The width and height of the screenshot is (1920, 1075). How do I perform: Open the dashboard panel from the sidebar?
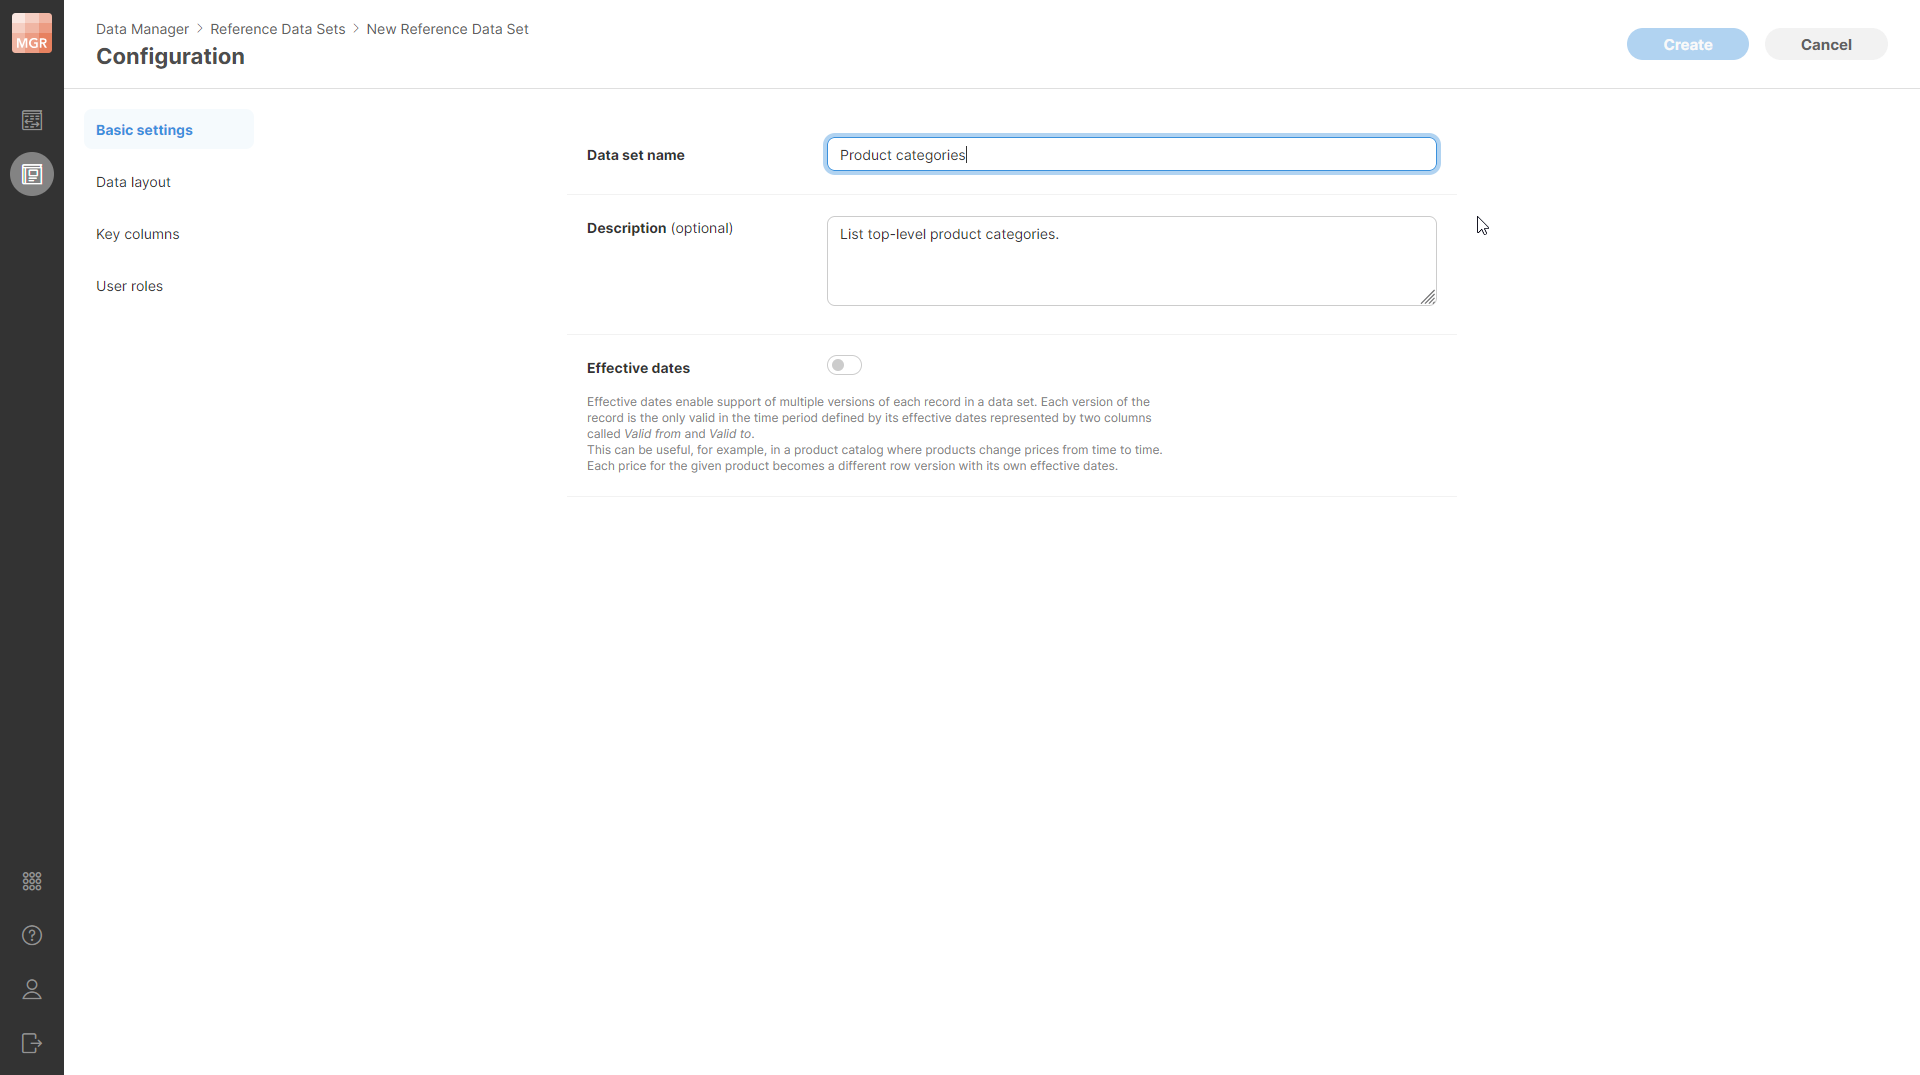tap(31, 119)
